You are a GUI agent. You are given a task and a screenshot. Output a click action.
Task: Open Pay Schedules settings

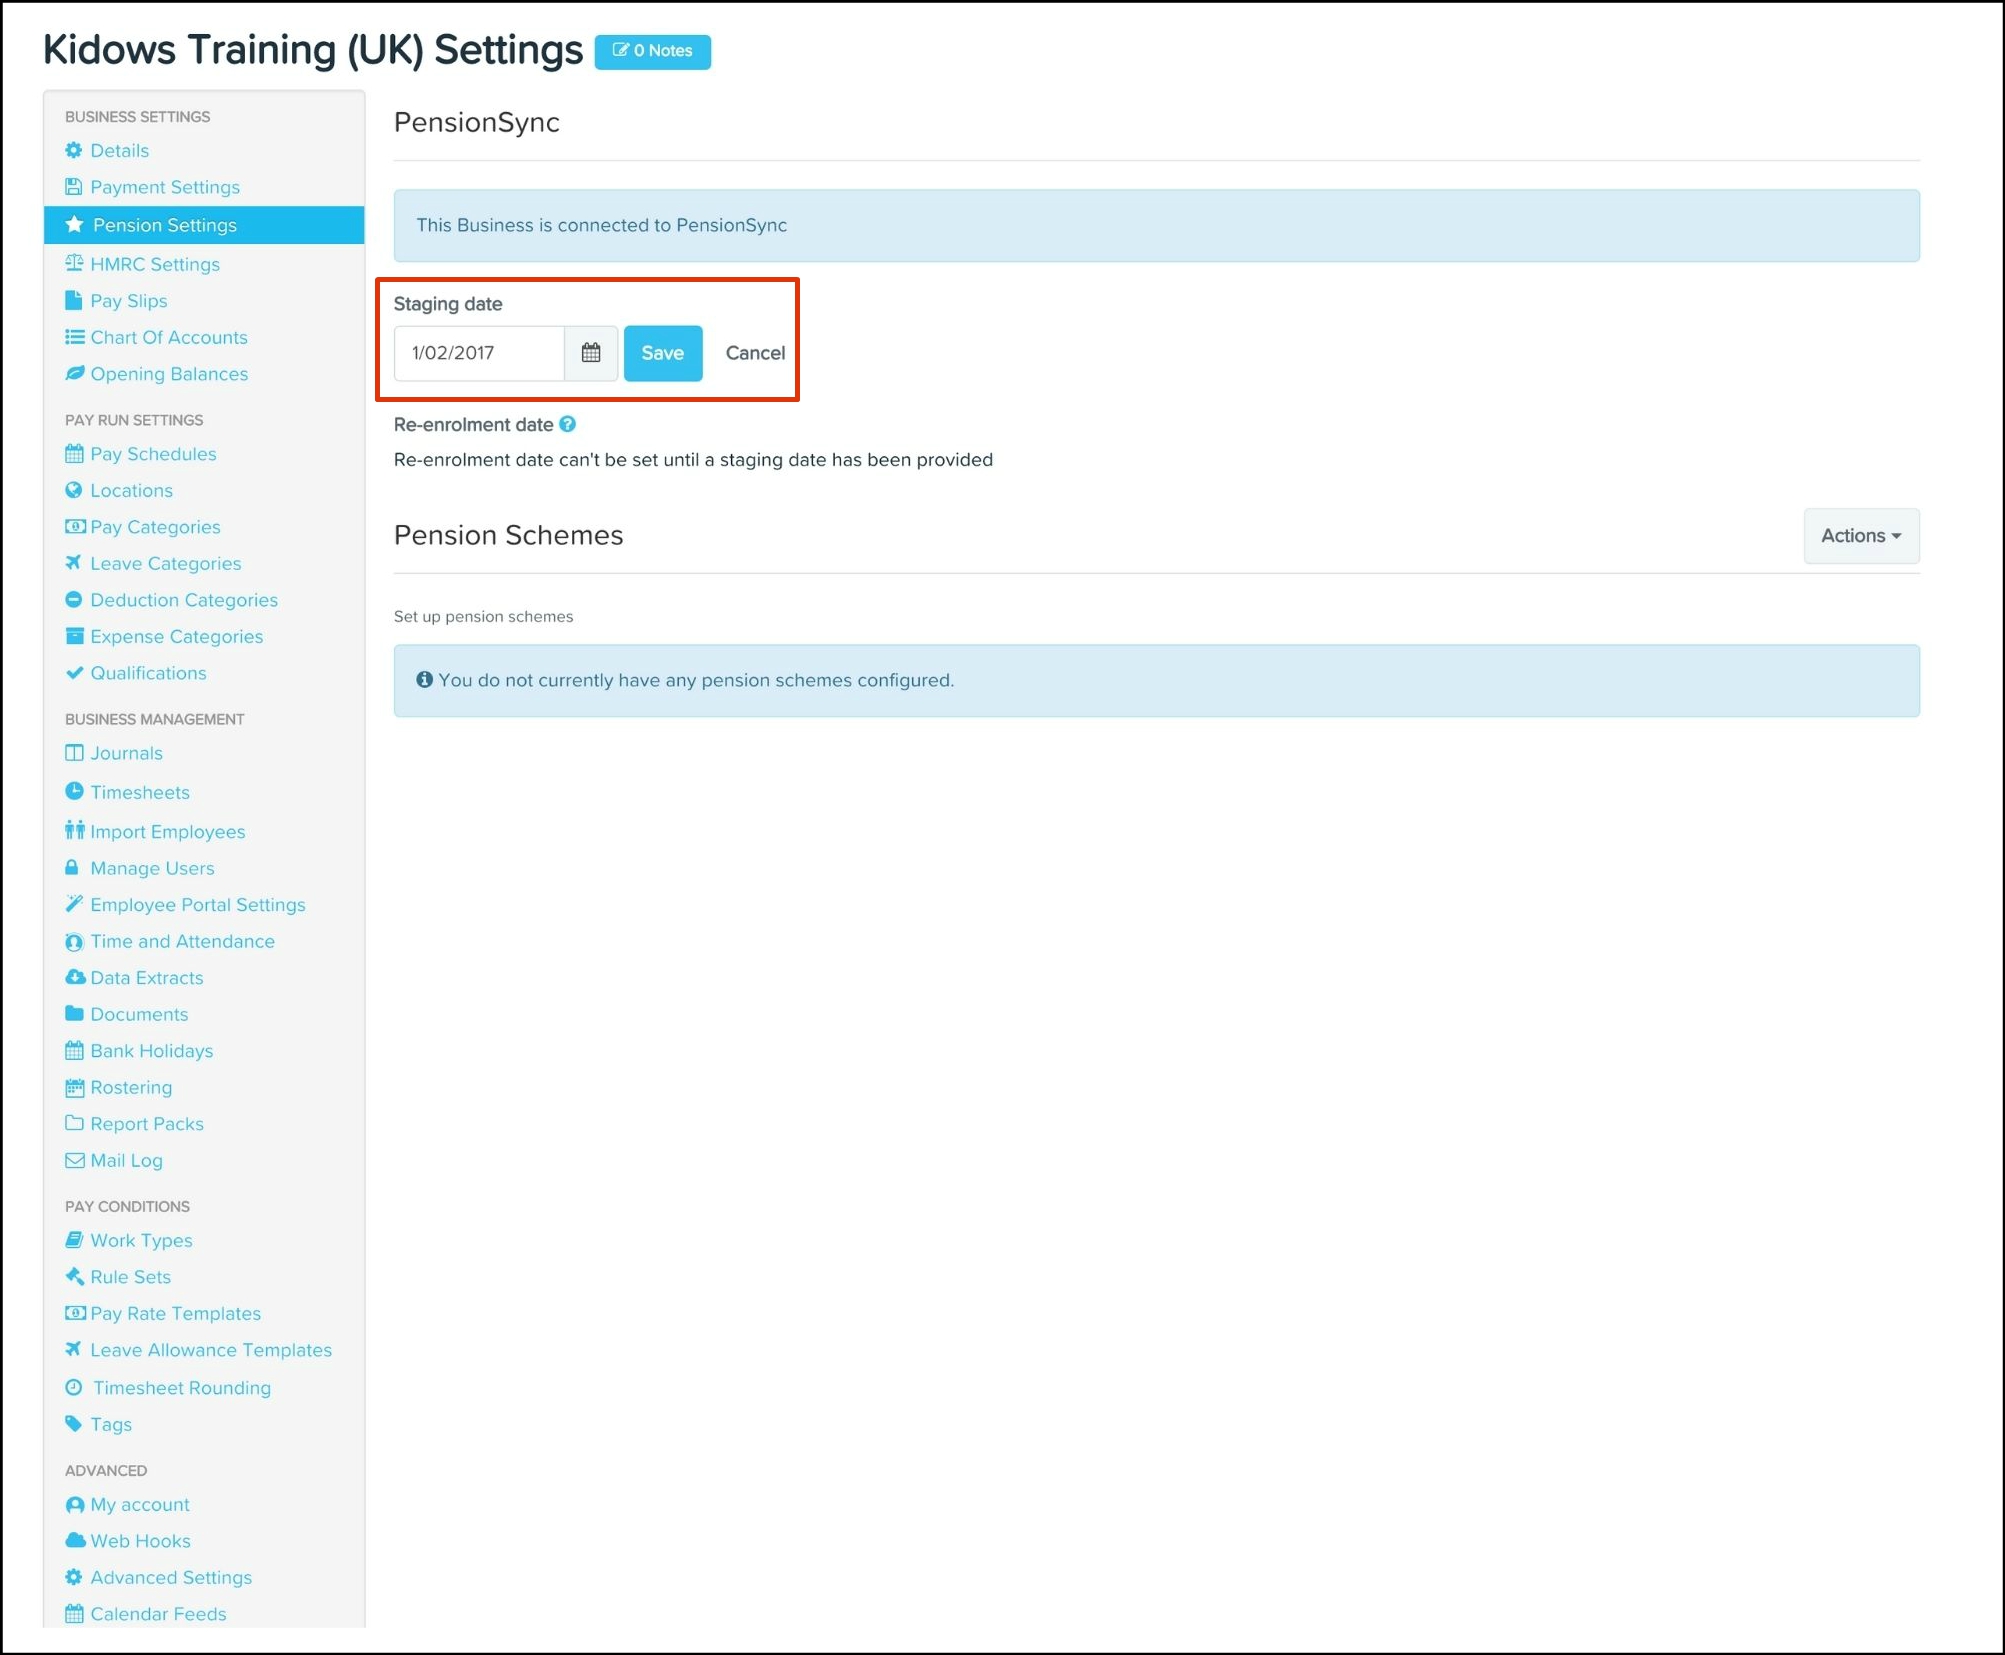(153, 454)
